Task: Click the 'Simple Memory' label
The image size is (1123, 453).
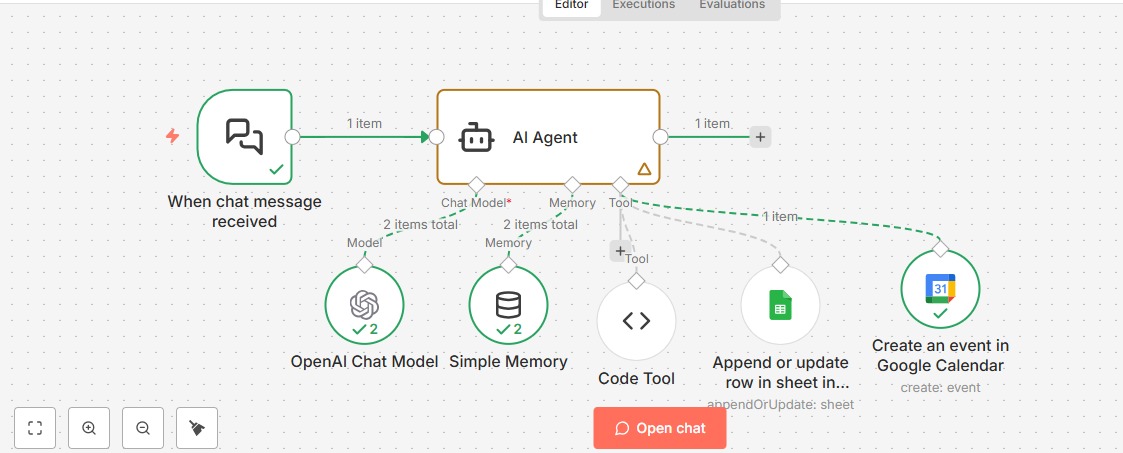Action: [x=509, y=361]
